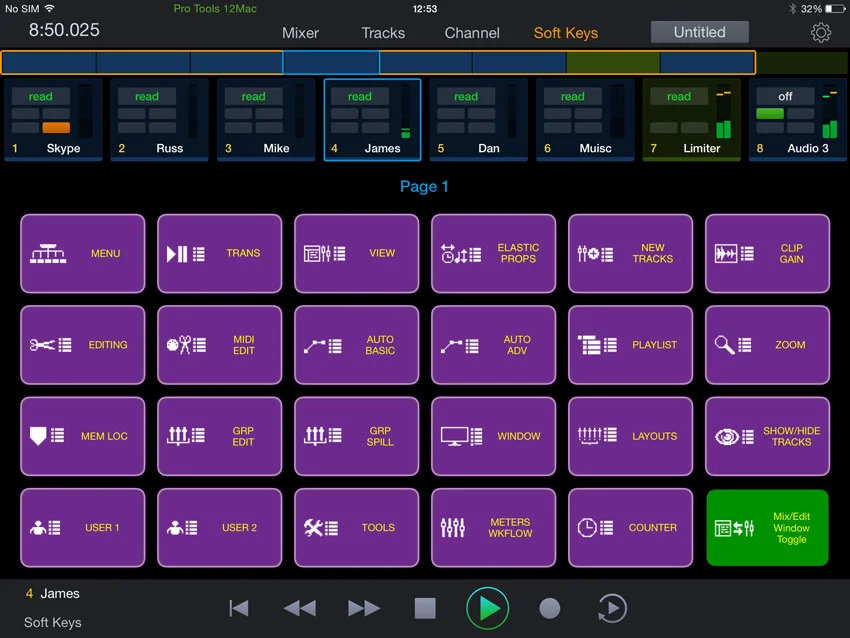Arm recording with the record button

point(550,608)
